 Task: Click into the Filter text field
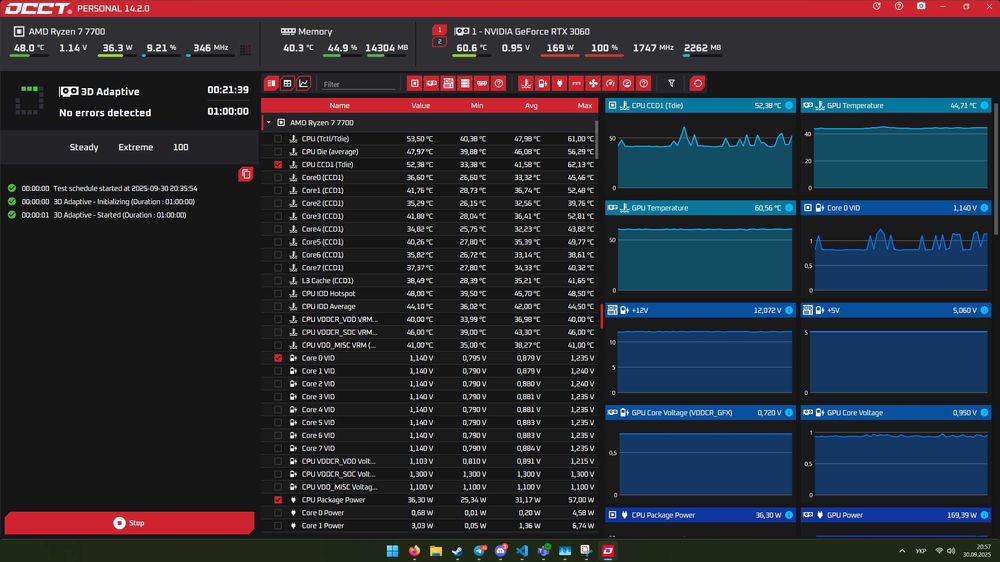358,84
